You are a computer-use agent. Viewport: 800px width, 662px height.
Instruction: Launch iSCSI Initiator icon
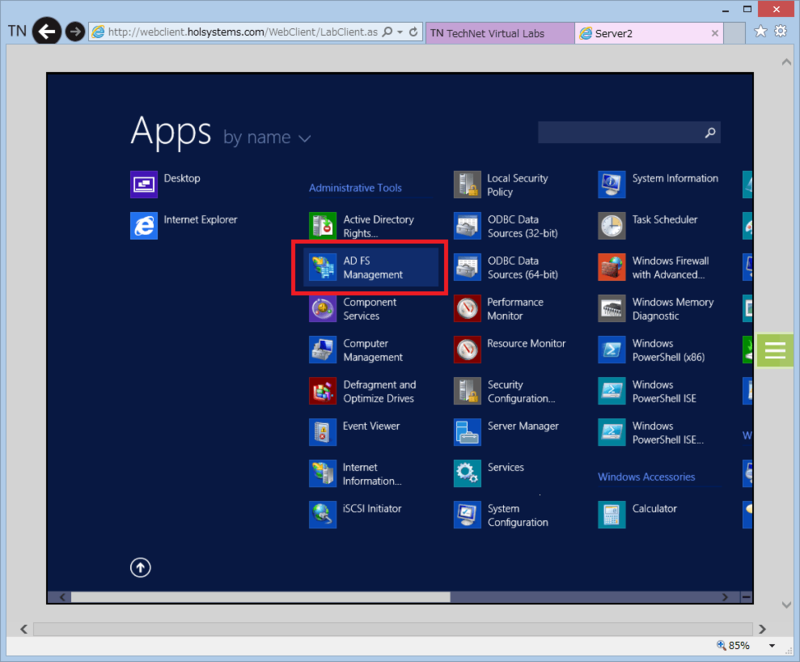click(322, 515)
